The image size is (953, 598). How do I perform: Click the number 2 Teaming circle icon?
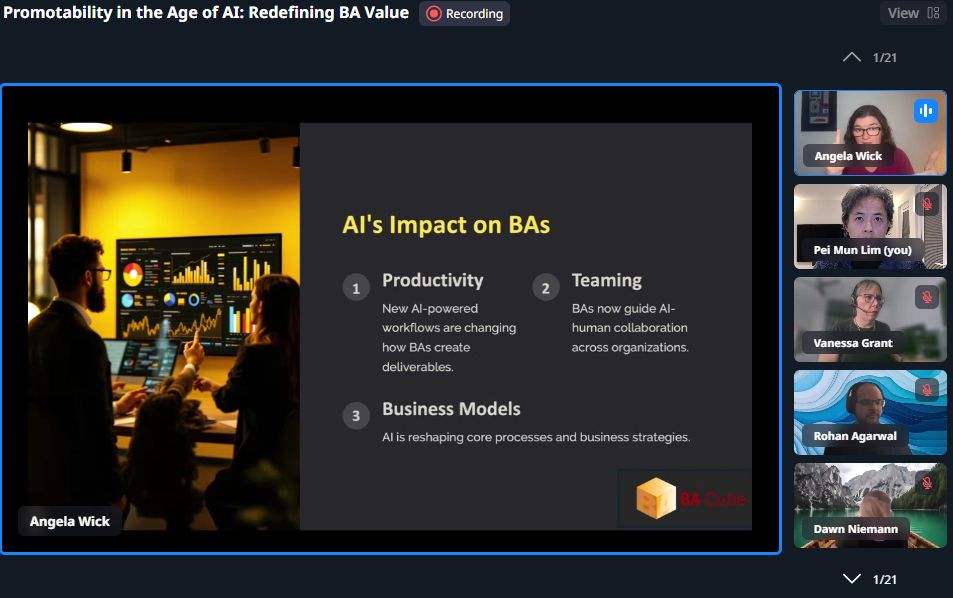(x=545, y=289)
